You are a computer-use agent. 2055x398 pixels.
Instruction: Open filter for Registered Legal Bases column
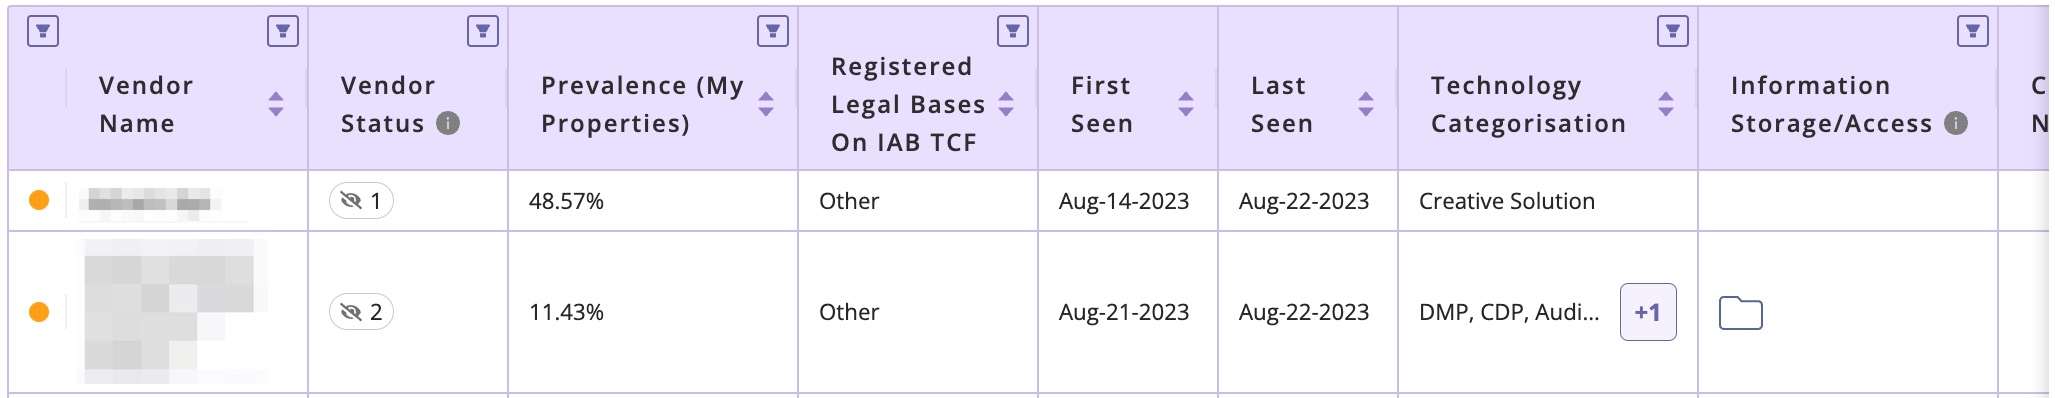coord(1013,32)
